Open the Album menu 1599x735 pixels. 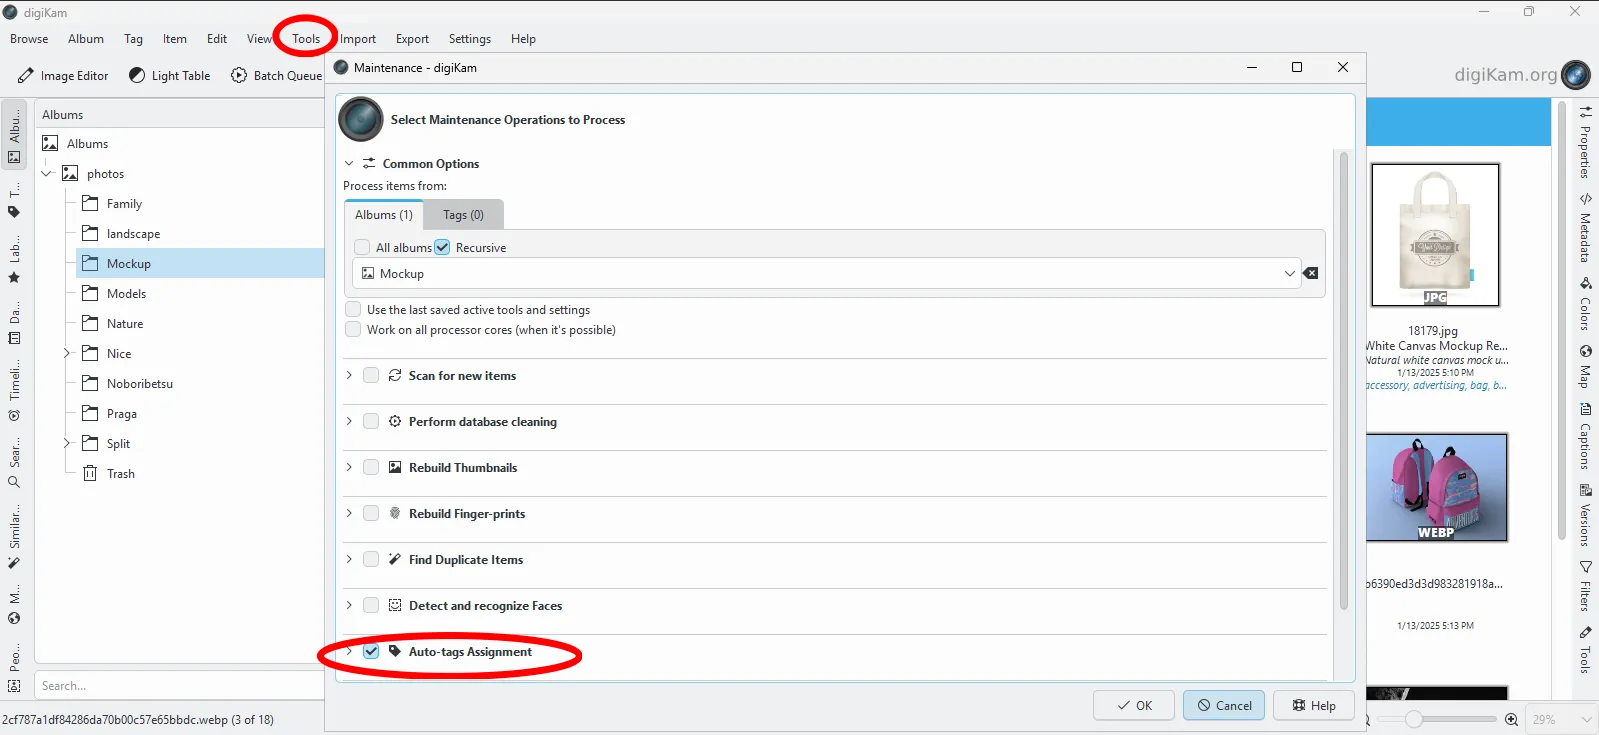click(86, 39)
